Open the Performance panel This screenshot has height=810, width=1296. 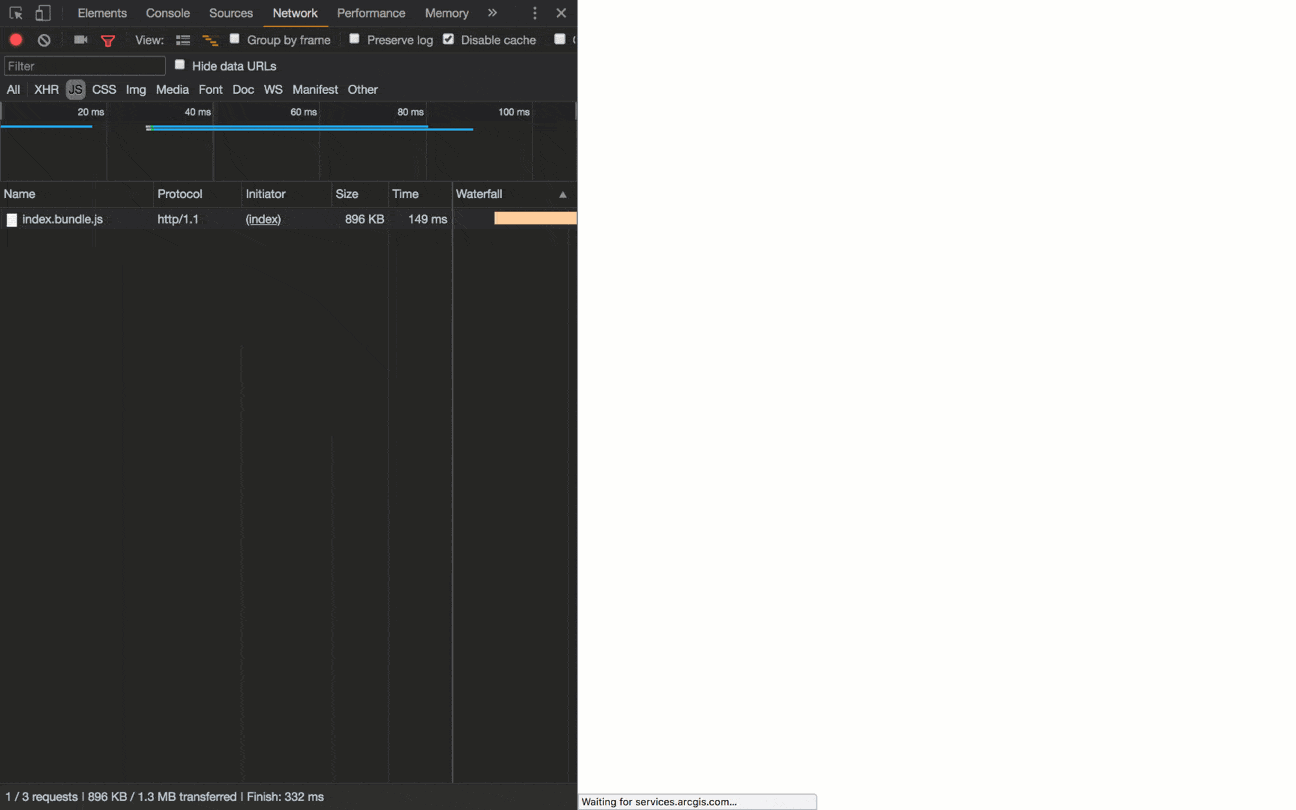[371, 13]
